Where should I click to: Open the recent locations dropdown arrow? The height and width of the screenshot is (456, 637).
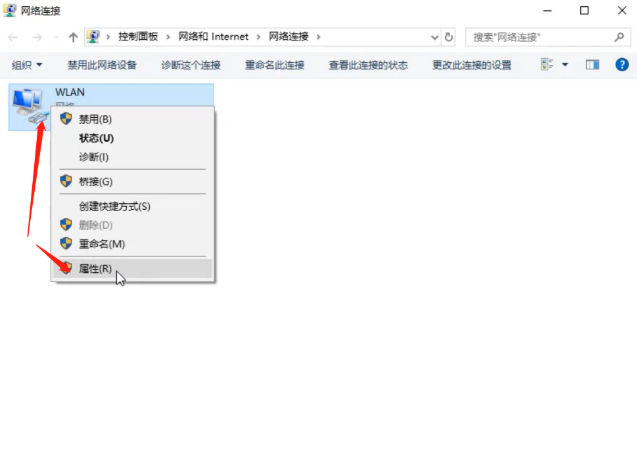[56, 37]
